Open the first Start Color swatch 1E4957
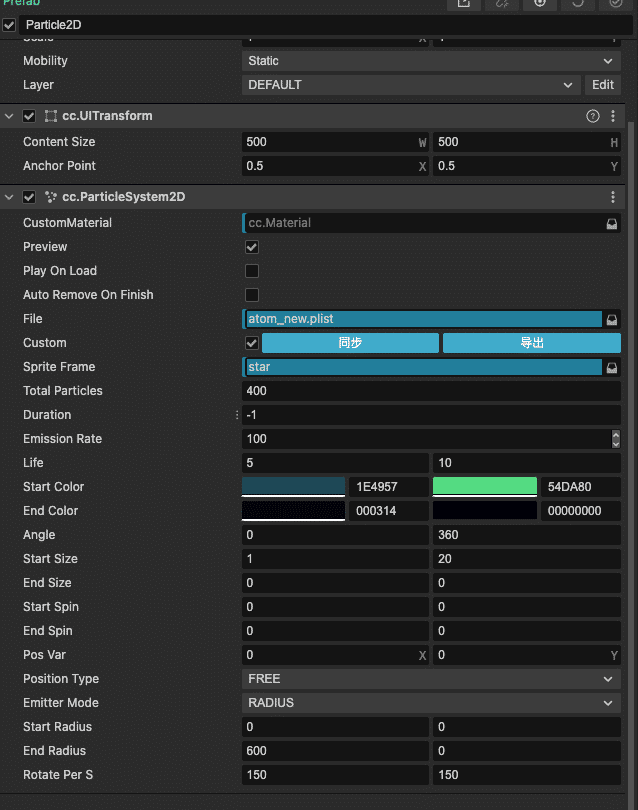Screen dimensions: 638x810 (x=293, y=487)
